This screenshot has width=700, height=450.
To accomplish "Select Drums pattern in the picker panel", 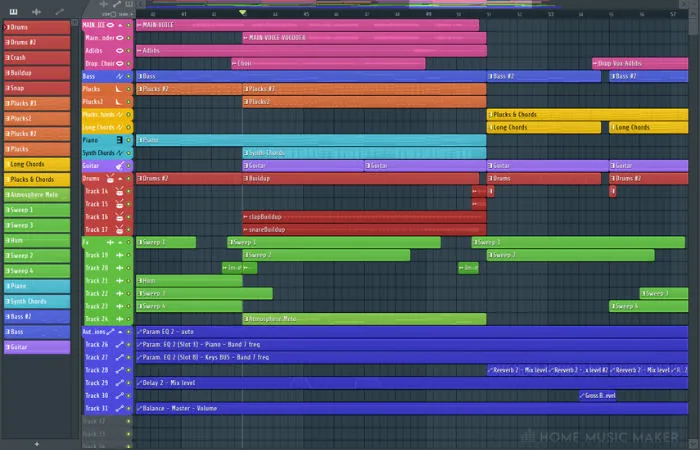I will 37,27.
